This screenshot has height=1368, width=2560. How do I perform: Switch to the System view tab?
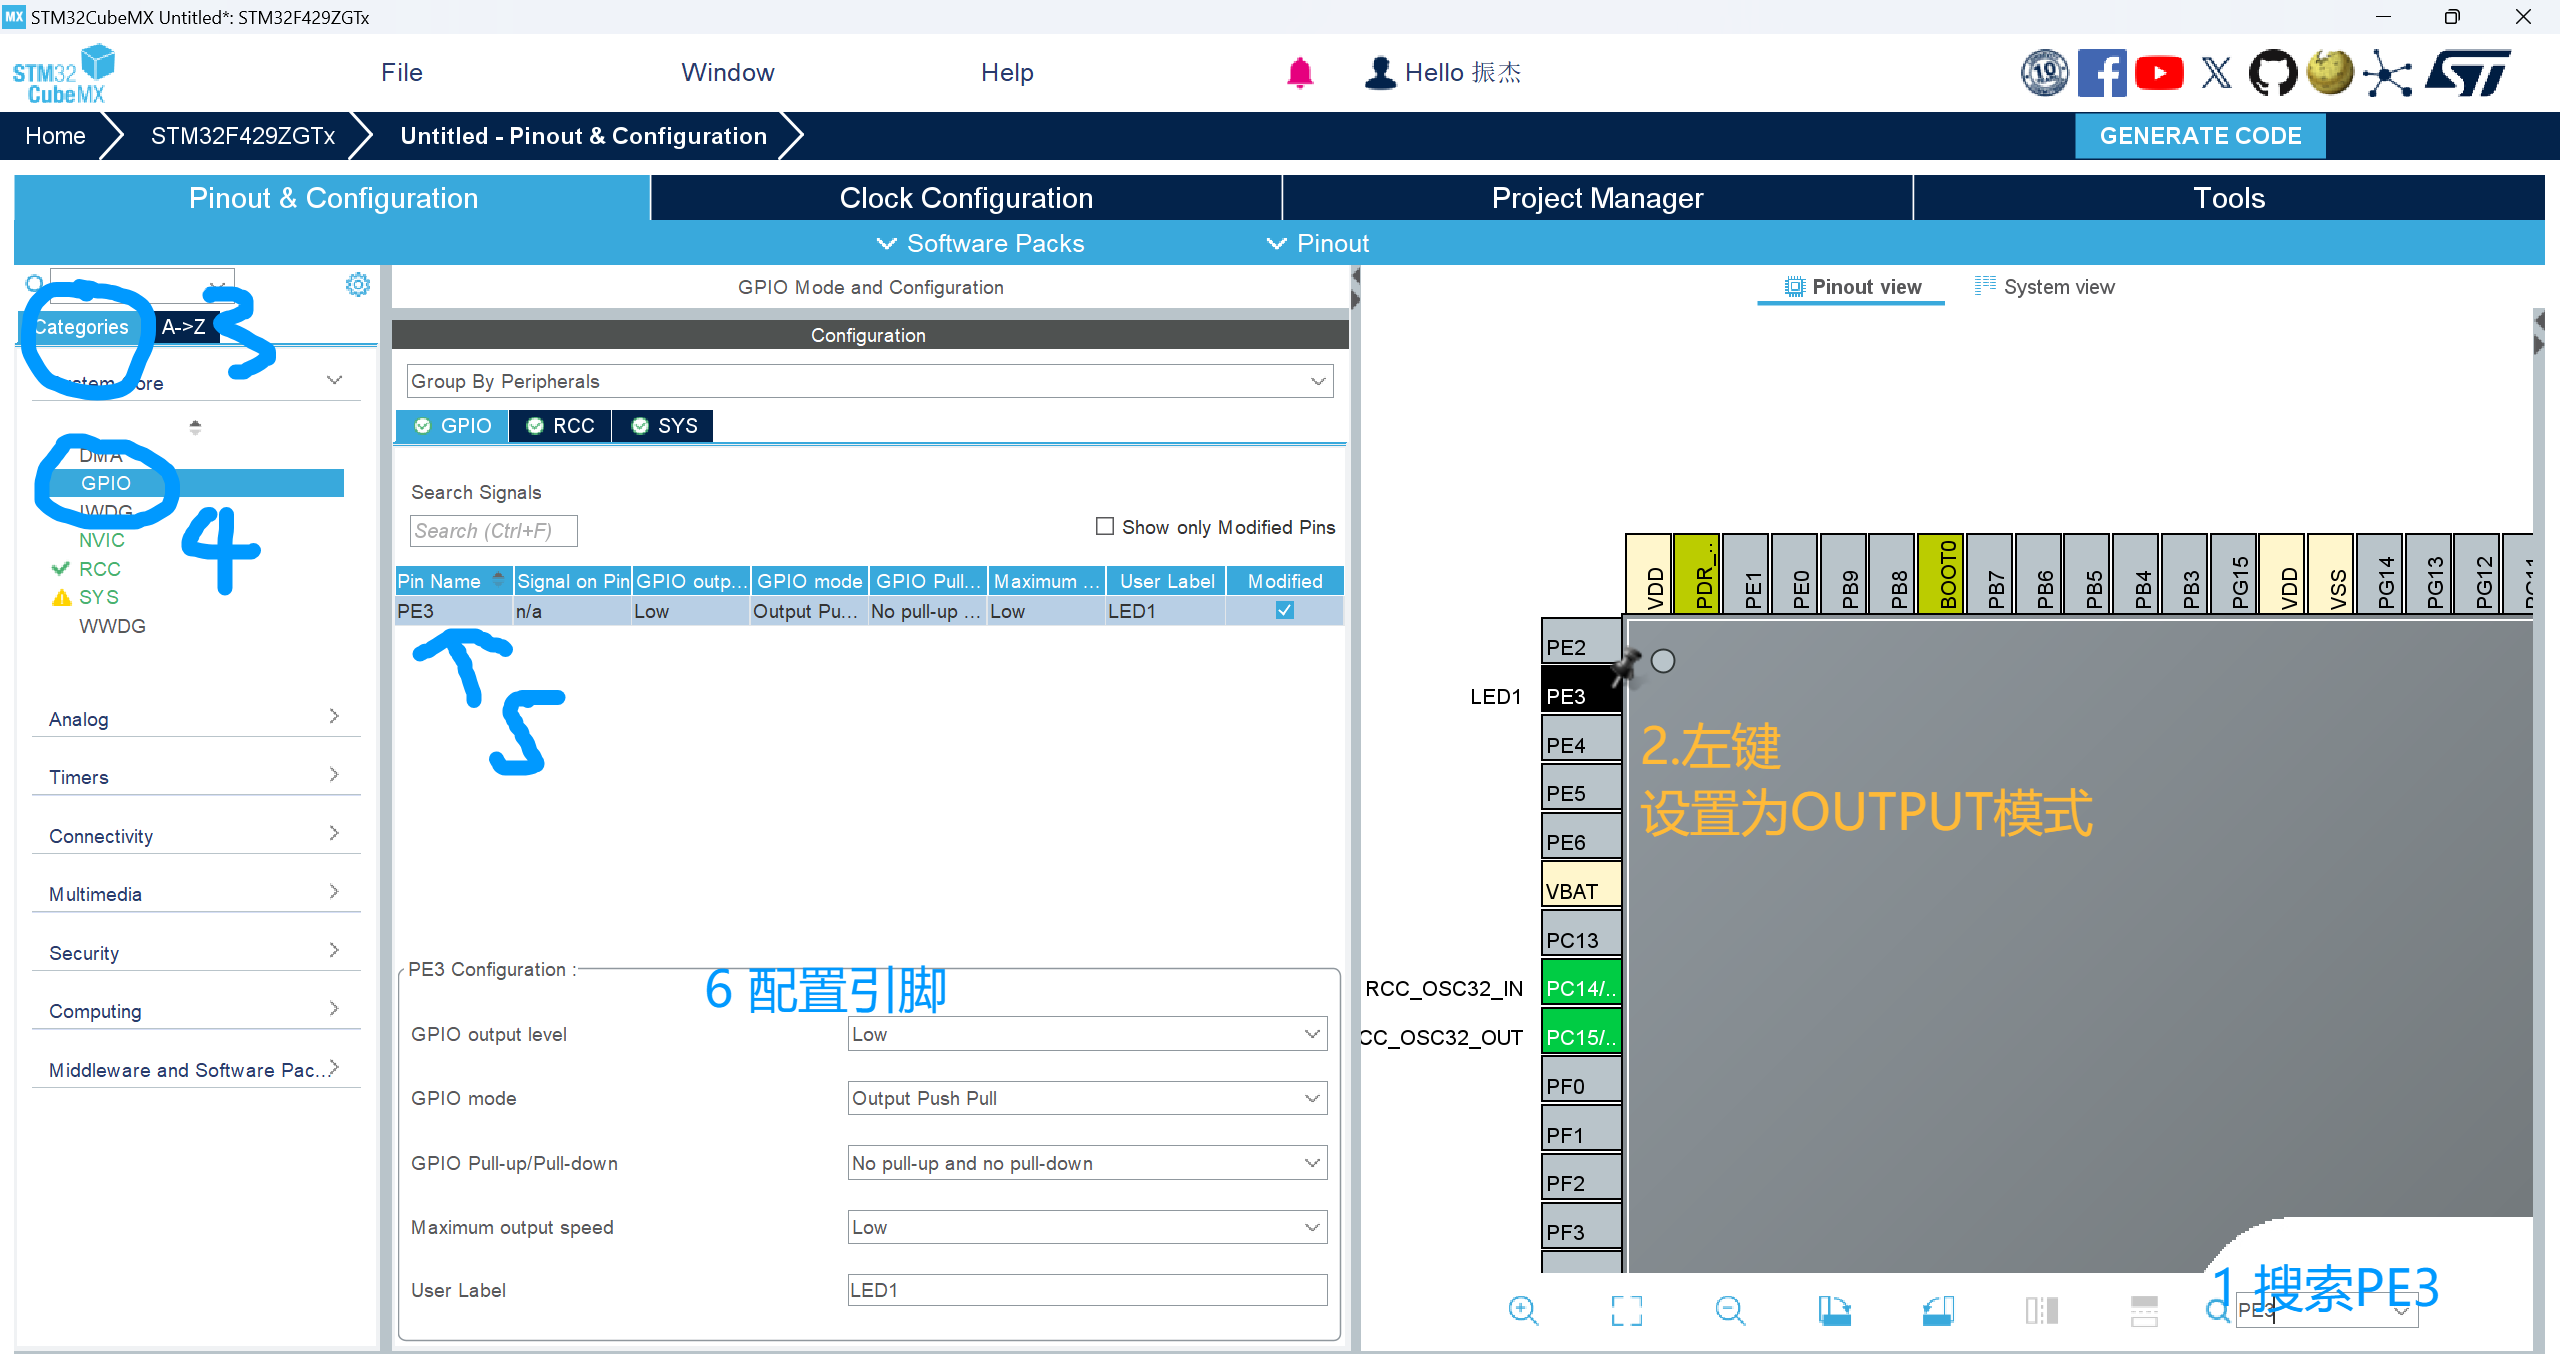[2045, 287]
